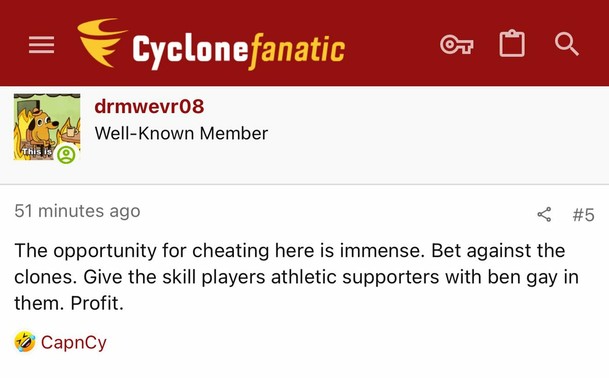Viewport: 609px width, 378px height.
Task: Click the laughing emoji reaction icon
Action: coord(25,342)
